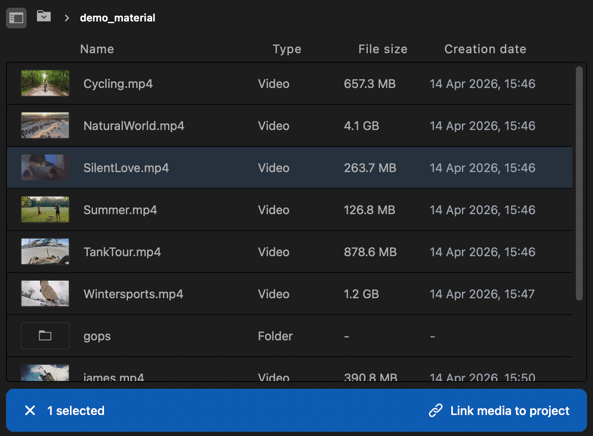Click the 4.1 GB file size

361,126
